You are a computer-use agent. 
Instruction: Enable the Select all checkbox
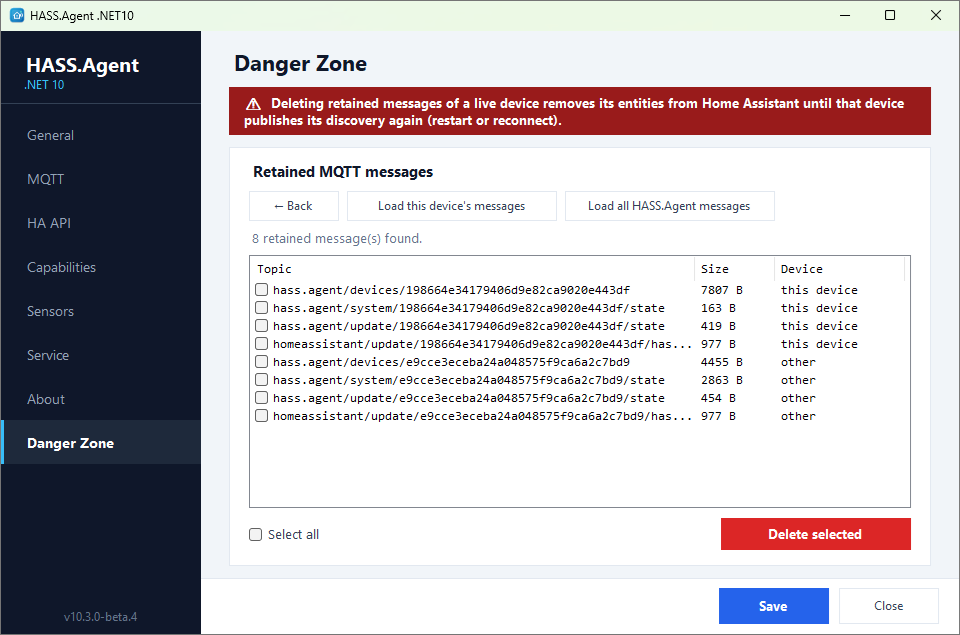(255, 535)
